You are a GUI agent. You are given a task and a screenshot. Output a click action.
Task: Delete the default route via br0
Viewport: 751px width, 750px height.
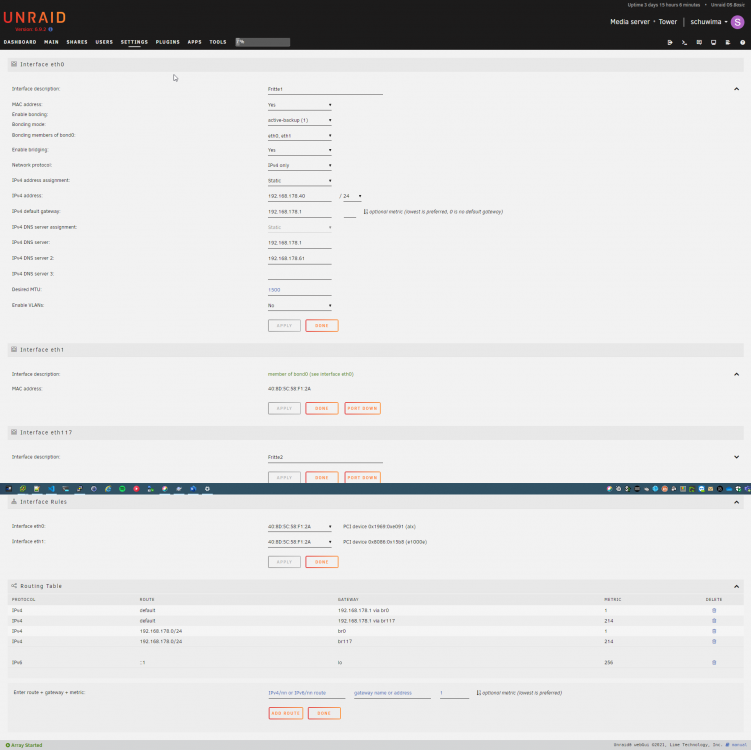pyautogui.click(x=714, y=610)
